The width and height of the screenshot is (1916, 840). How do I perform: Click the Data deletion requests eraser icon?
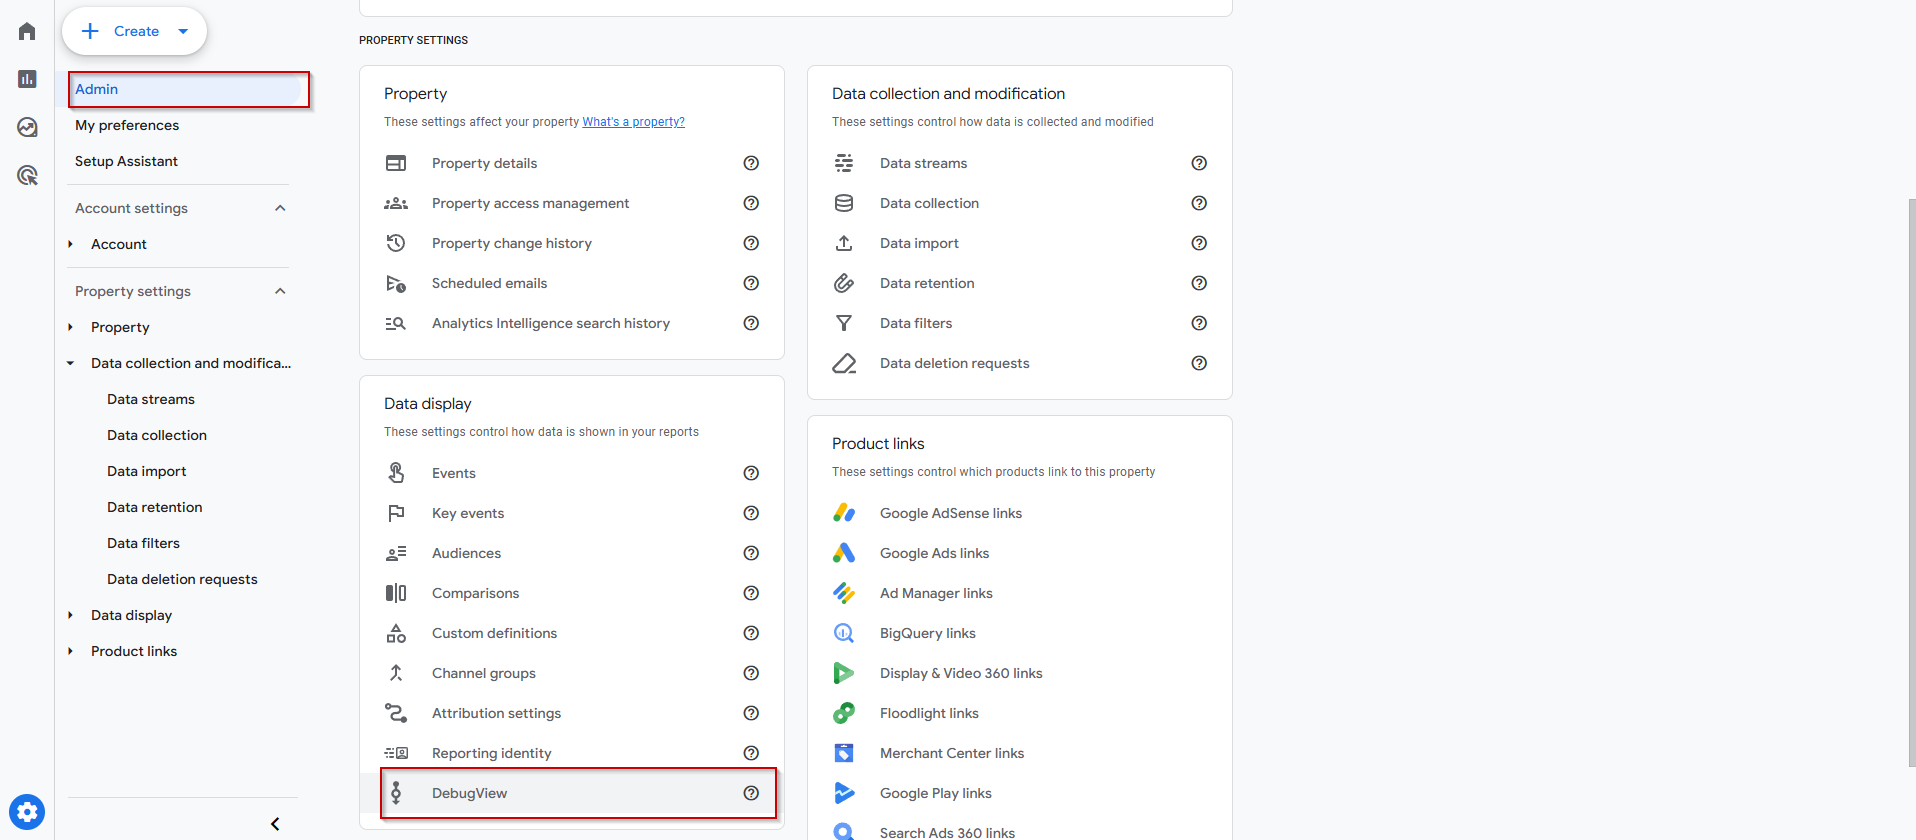tap(844, 363)
